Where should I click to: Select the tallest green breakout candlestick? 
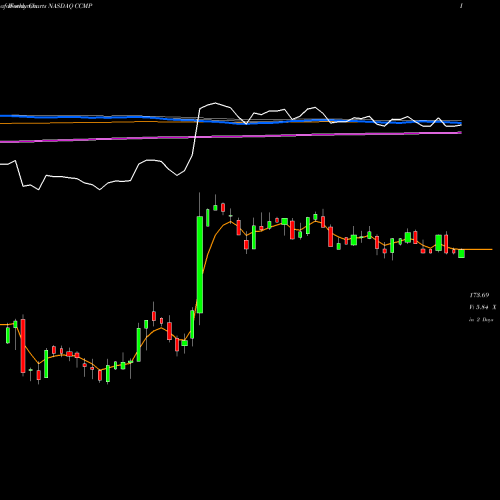200,265
